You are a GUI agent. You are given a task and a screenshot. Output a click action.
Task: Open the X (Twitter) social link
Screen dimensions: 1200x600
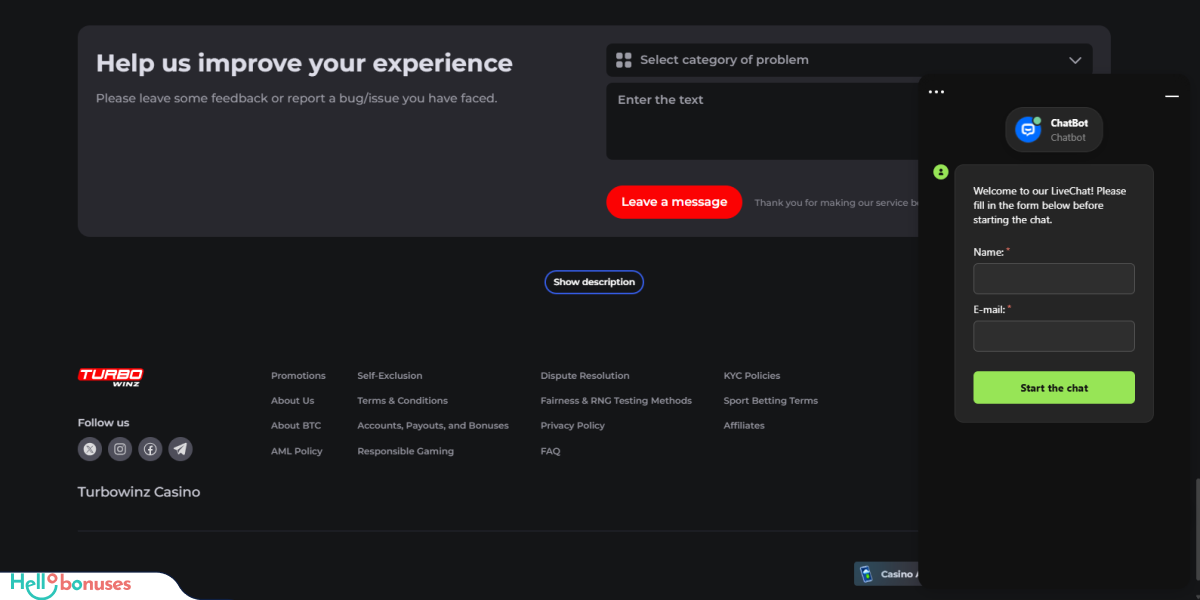click(90, 449)
